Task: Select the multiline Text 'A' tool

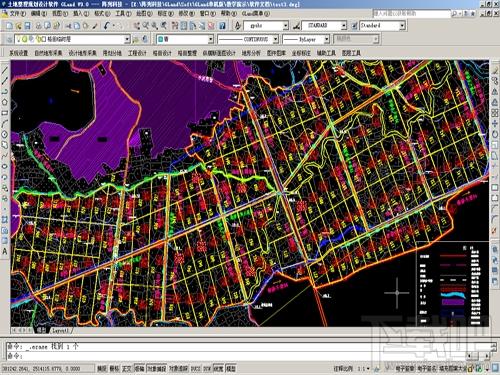Action: [5, 251]
